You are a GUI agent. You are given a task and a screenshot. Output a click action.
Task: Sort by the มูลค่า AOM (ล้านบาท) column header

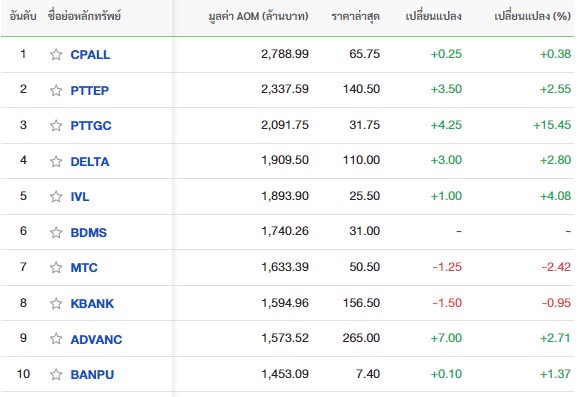pyautogui.click(x=258, y=16)
